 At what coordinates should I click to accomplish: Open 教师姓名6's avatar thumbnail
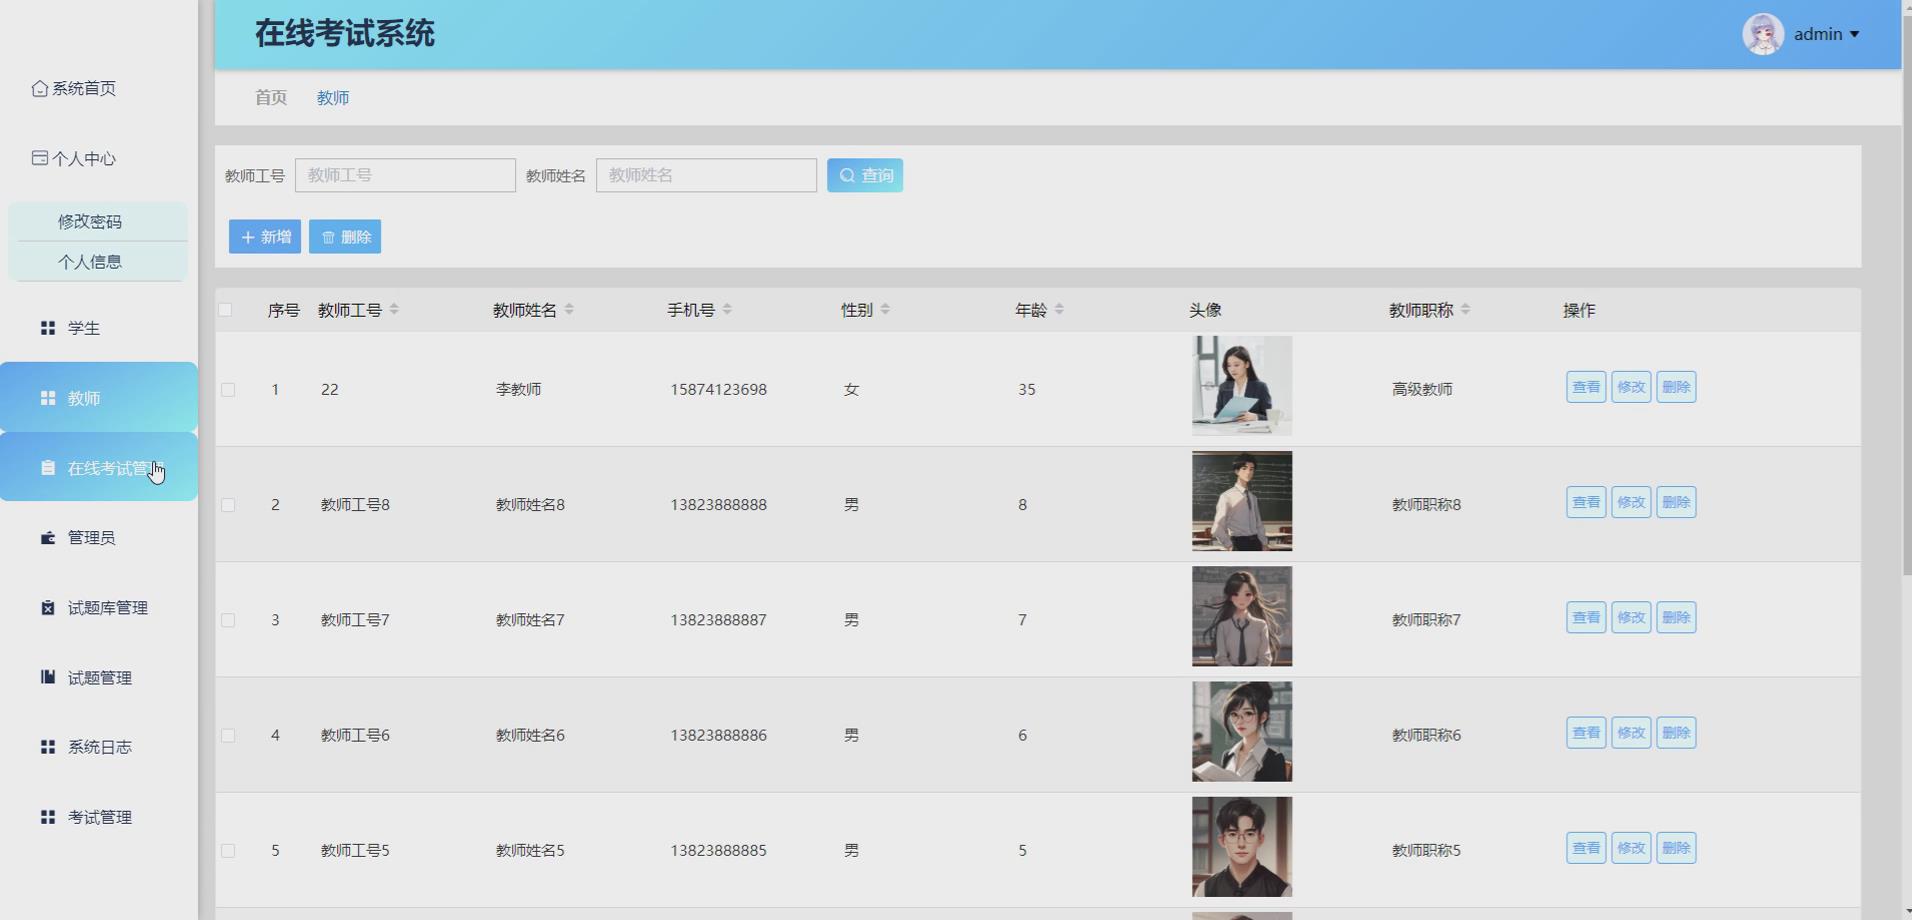1242,732
